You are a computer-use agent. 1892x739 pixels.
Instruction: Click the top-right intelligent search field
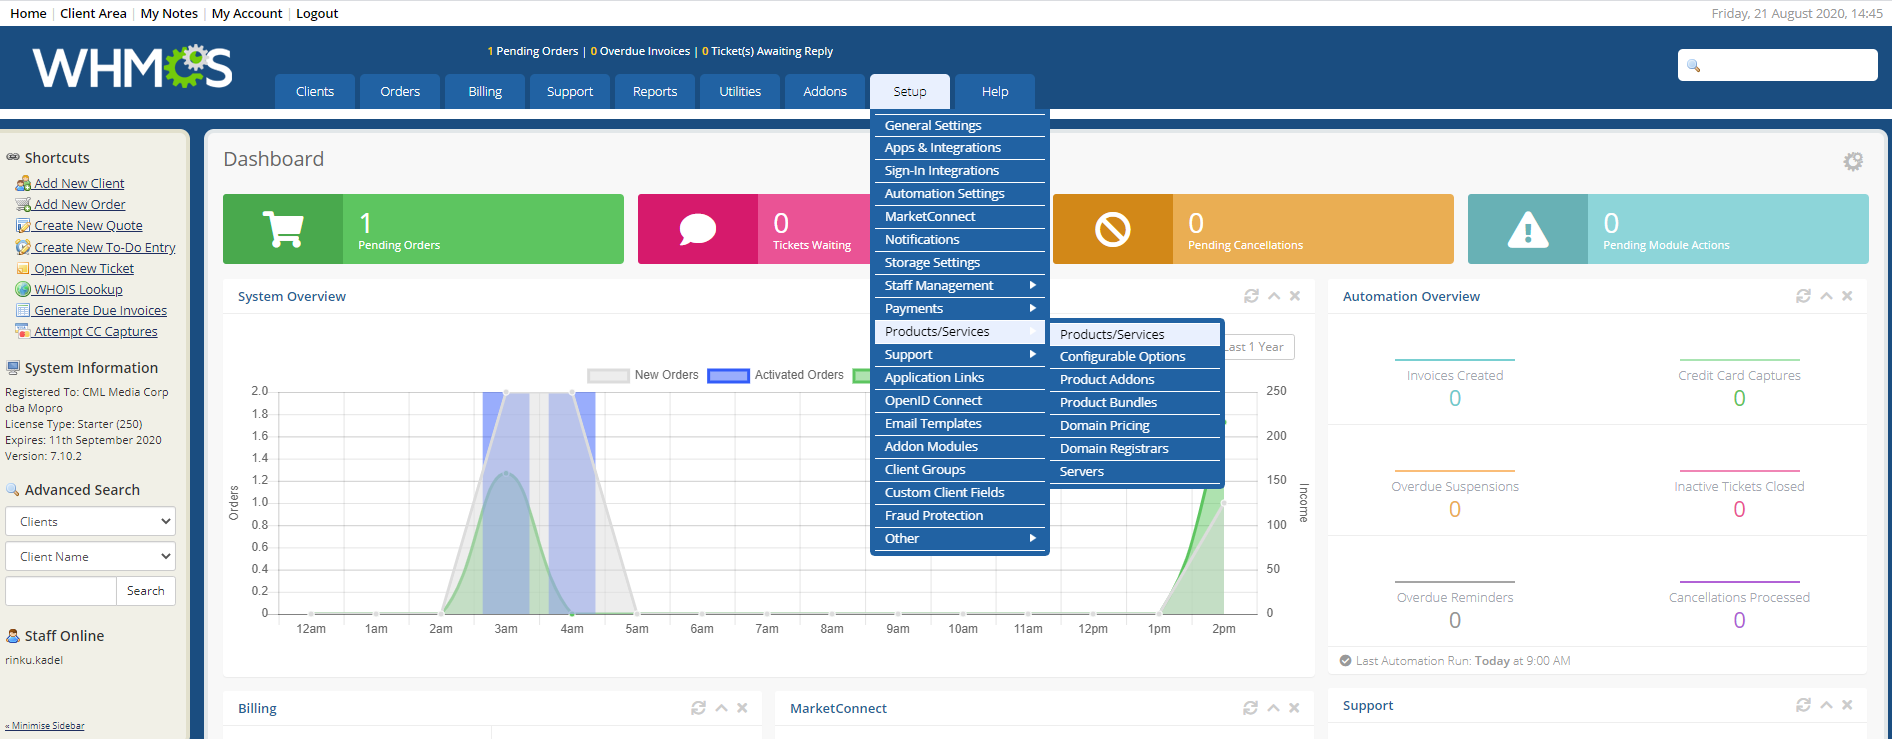tap(1777, 65)
